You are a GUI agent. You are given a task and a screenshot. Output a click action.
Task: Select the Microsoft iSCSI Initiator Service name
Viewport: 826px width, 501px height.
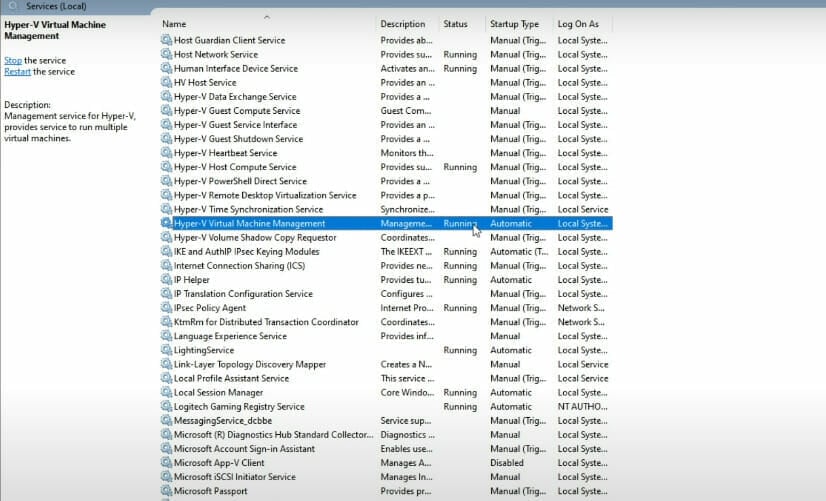pyautogui.click(x=235, y=477)
